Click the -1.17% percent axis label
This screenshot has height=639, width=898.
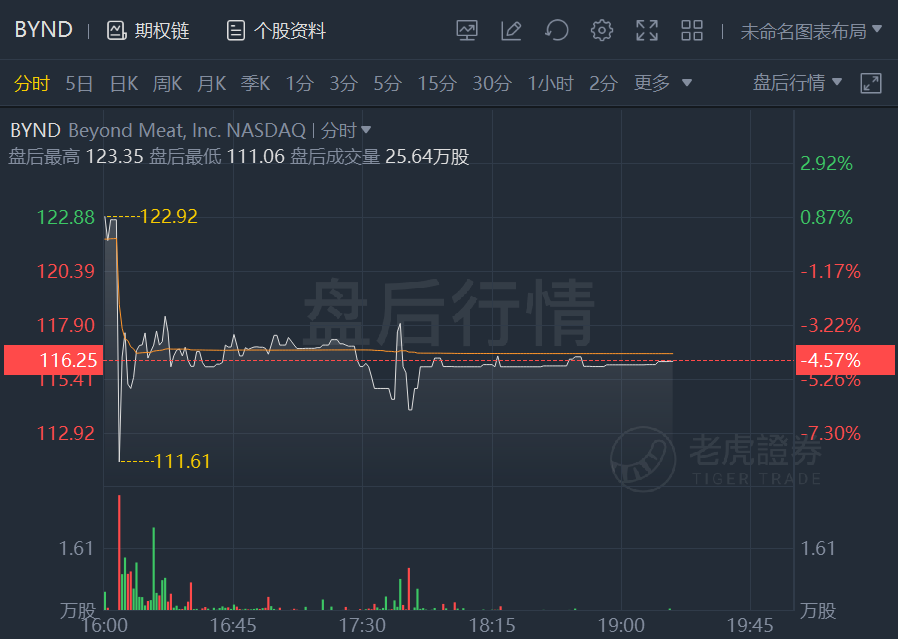pyautogui.click(x=830, y=271)
